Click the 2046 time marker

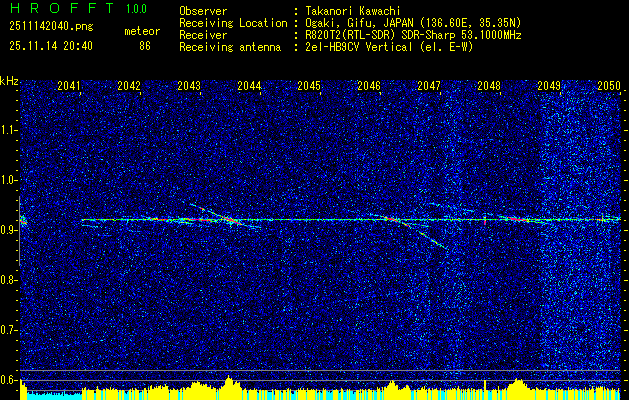(369, 86)
